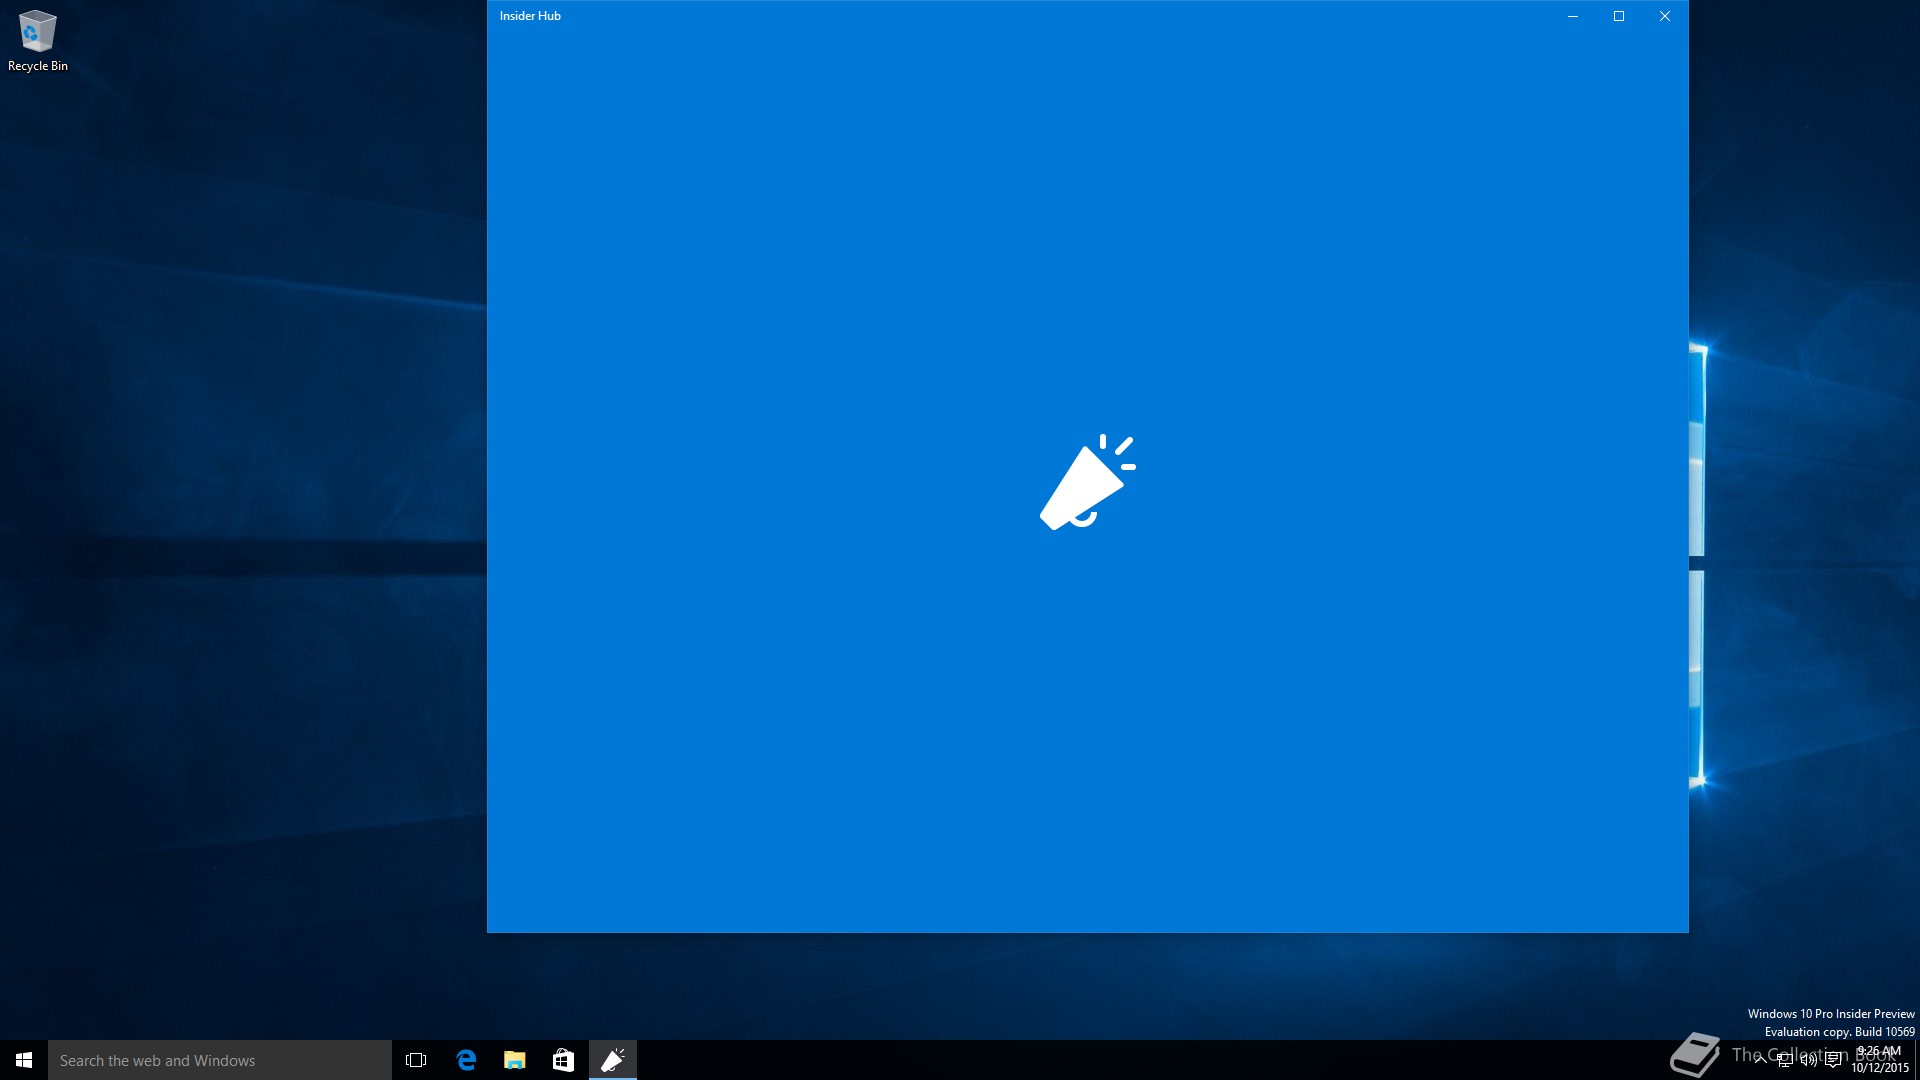Image resolution: width=1920 pixels, height=1080 pixels.
Task: Open the Windows Start menu
Action: pos(24,1060)
